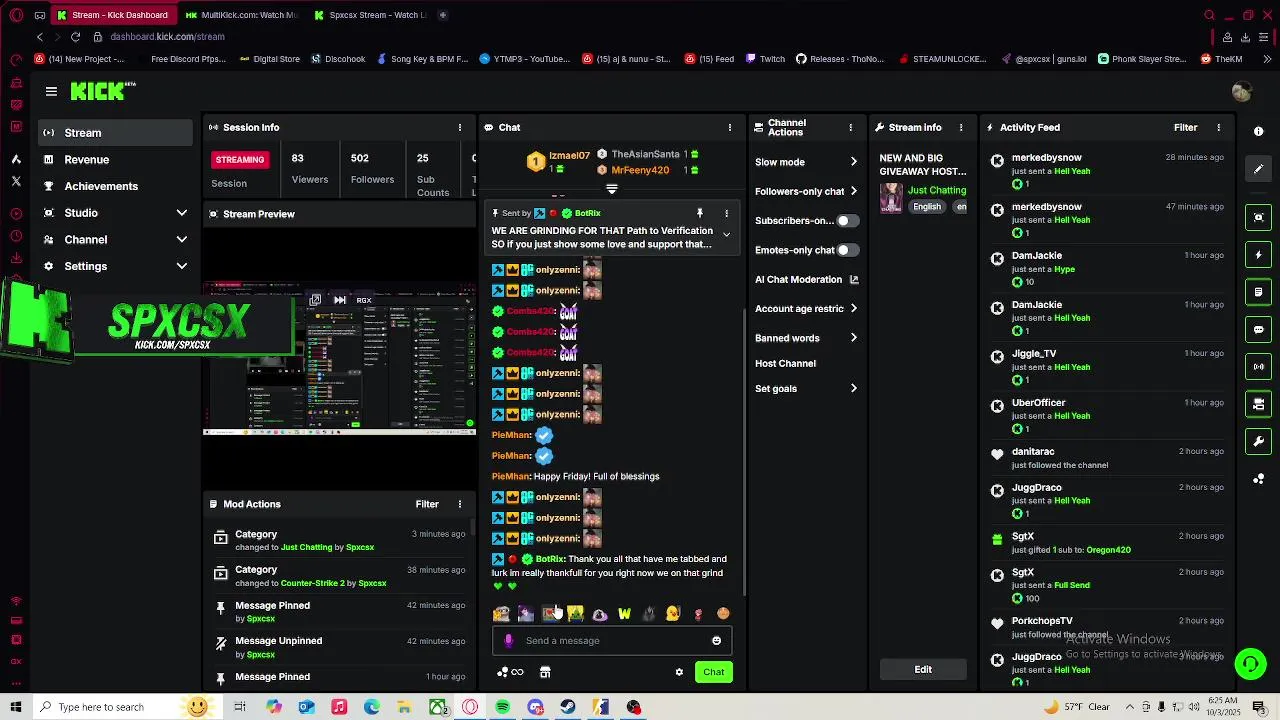Open Channel Actions panel options menu
Image resolution: width=1280 pixels, height=720 pixels.
coord(851,127)
